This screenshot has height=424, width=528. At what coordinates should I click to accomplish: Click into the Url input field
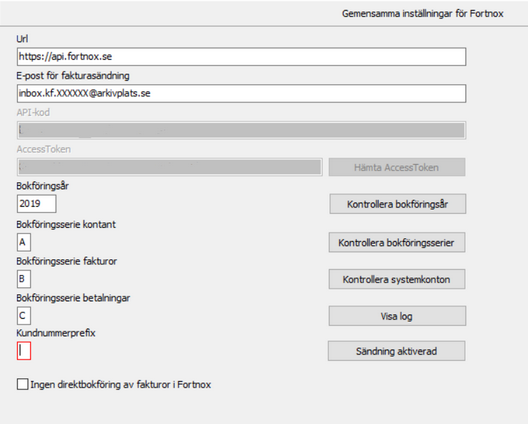coord(241,57)
